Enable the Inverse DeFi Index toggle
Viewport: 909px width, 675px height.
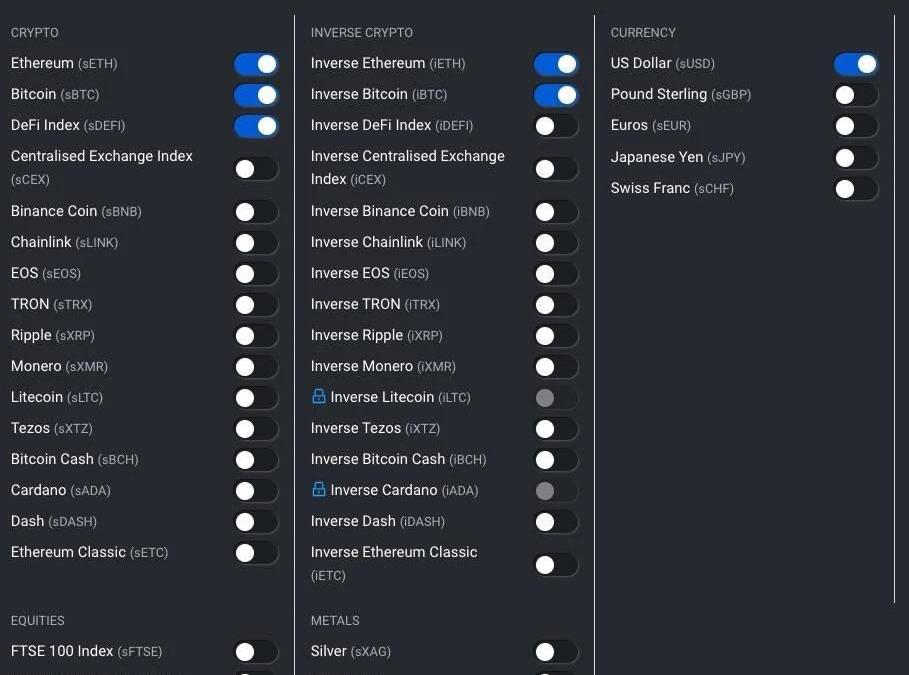click(x=556, y=126)
